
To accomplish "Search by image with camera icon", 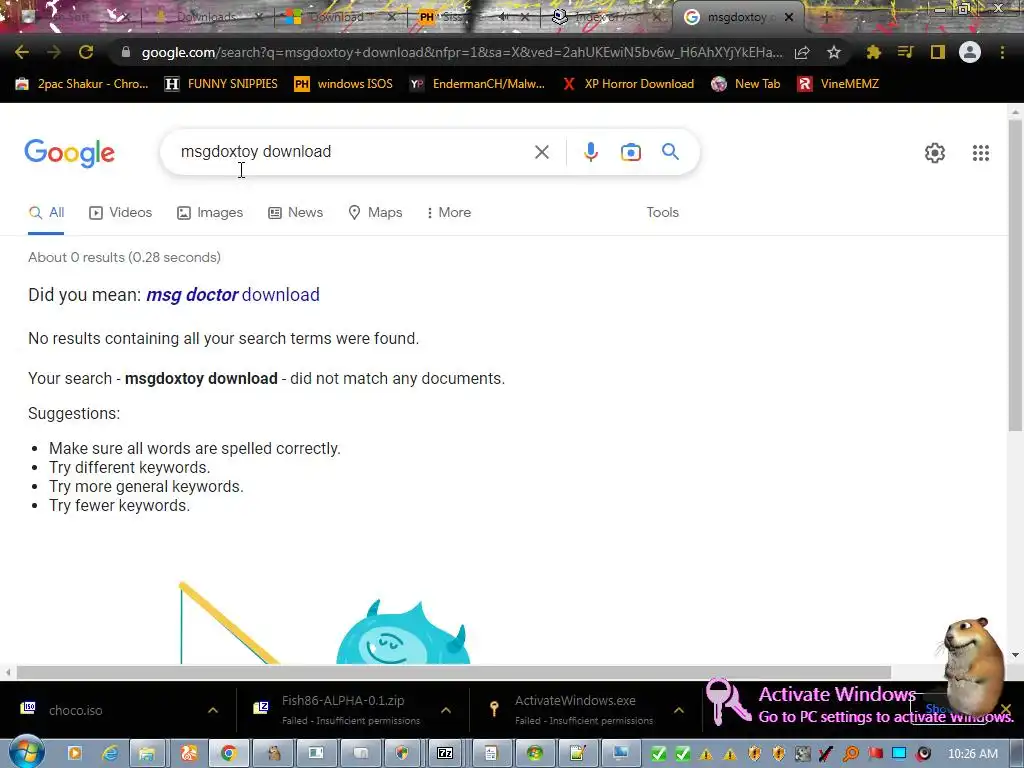I will [x=630, y=152].
